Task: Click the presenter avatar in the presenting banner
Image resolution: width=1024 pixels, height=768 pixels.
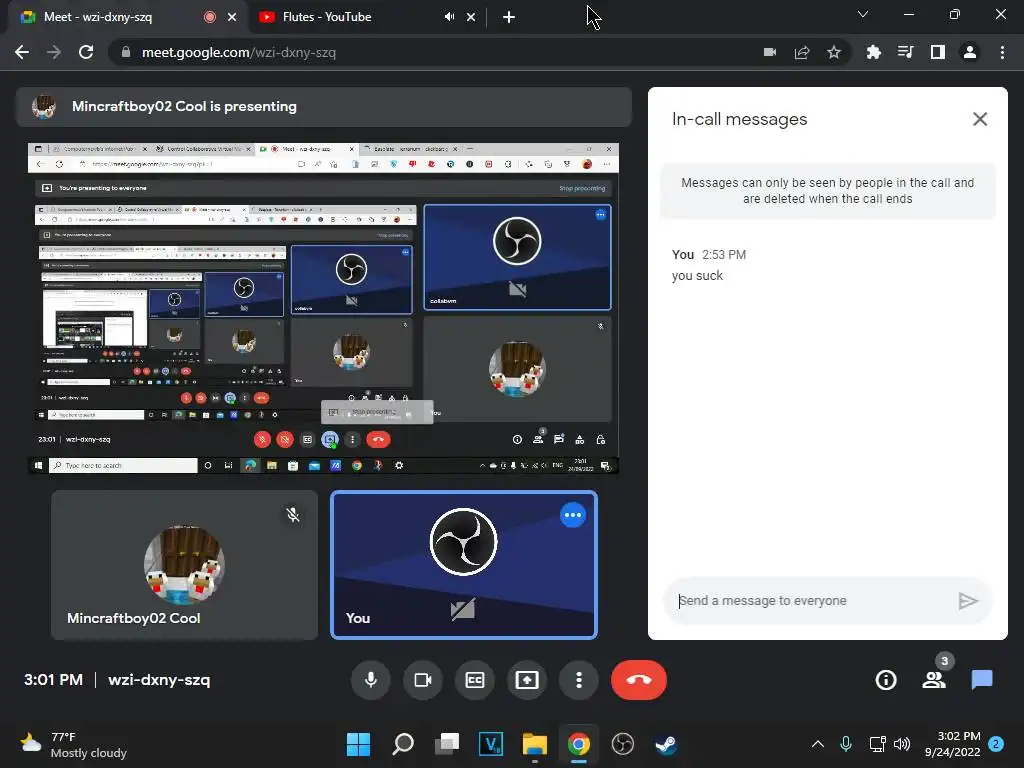Action: [x=44, y=106]
